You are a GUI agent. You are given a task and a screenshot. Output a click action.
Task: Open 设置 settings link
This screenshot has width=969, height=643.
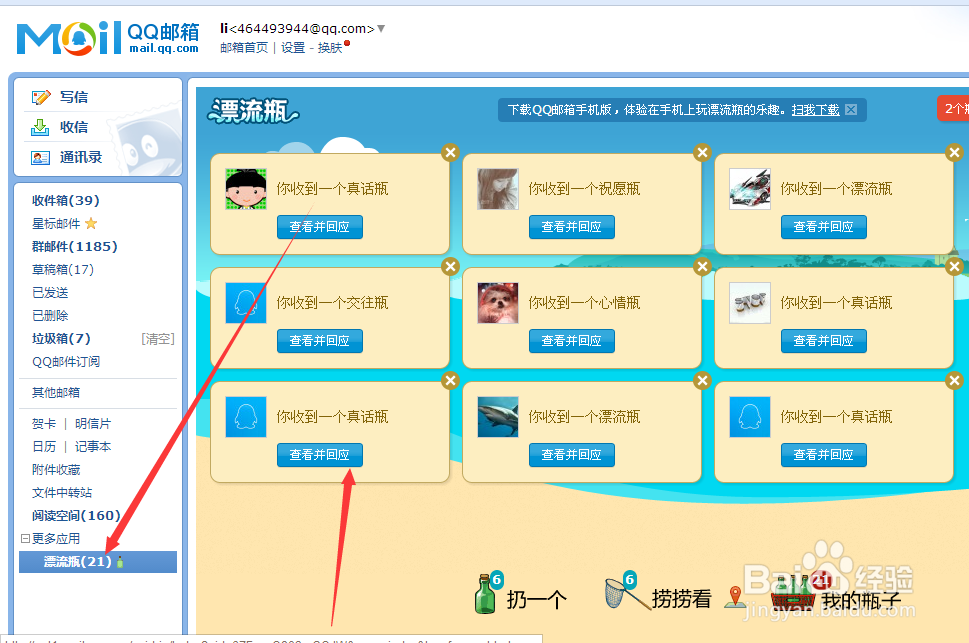click(293, 48)
